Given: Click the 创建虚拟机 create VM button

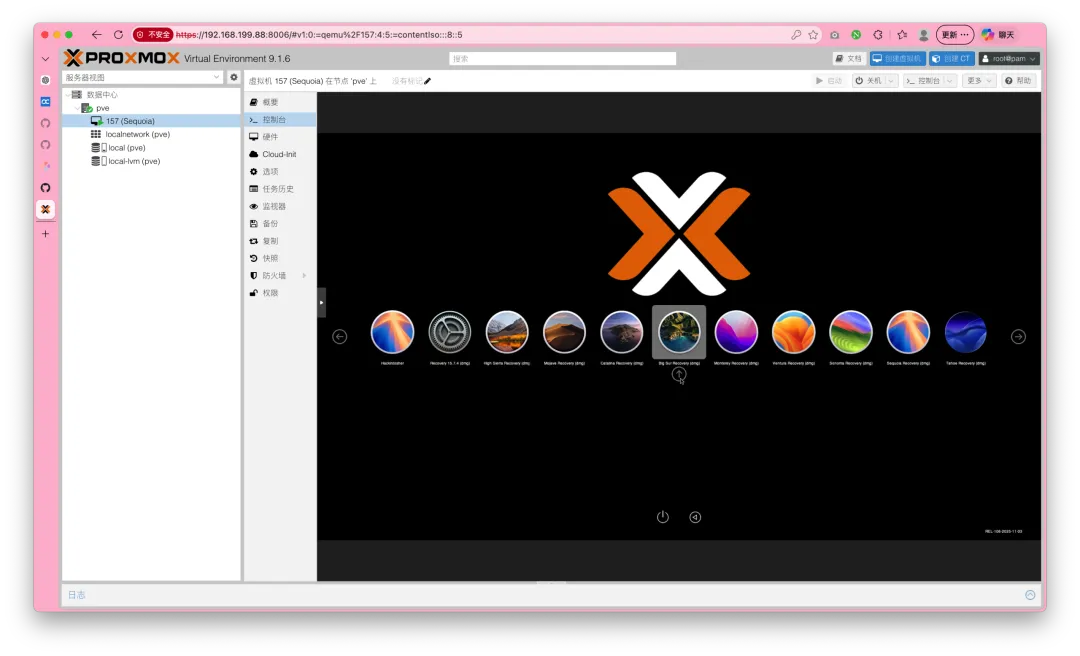Looking at the screenshot, I should 897,59.
